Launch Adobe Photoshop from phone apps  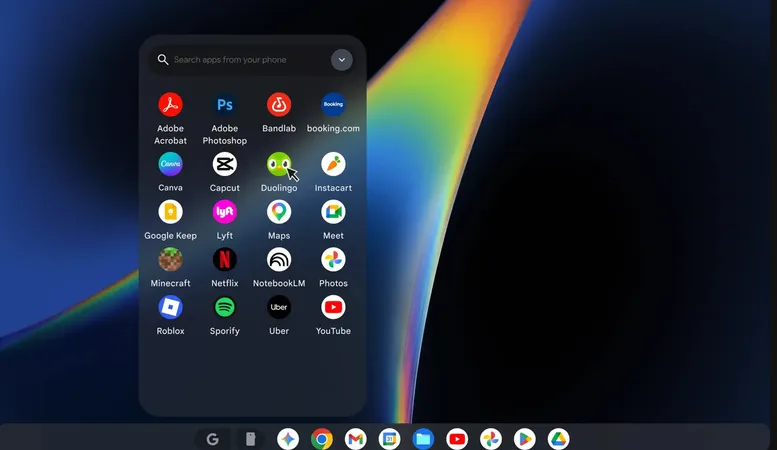tap(224, 105)
